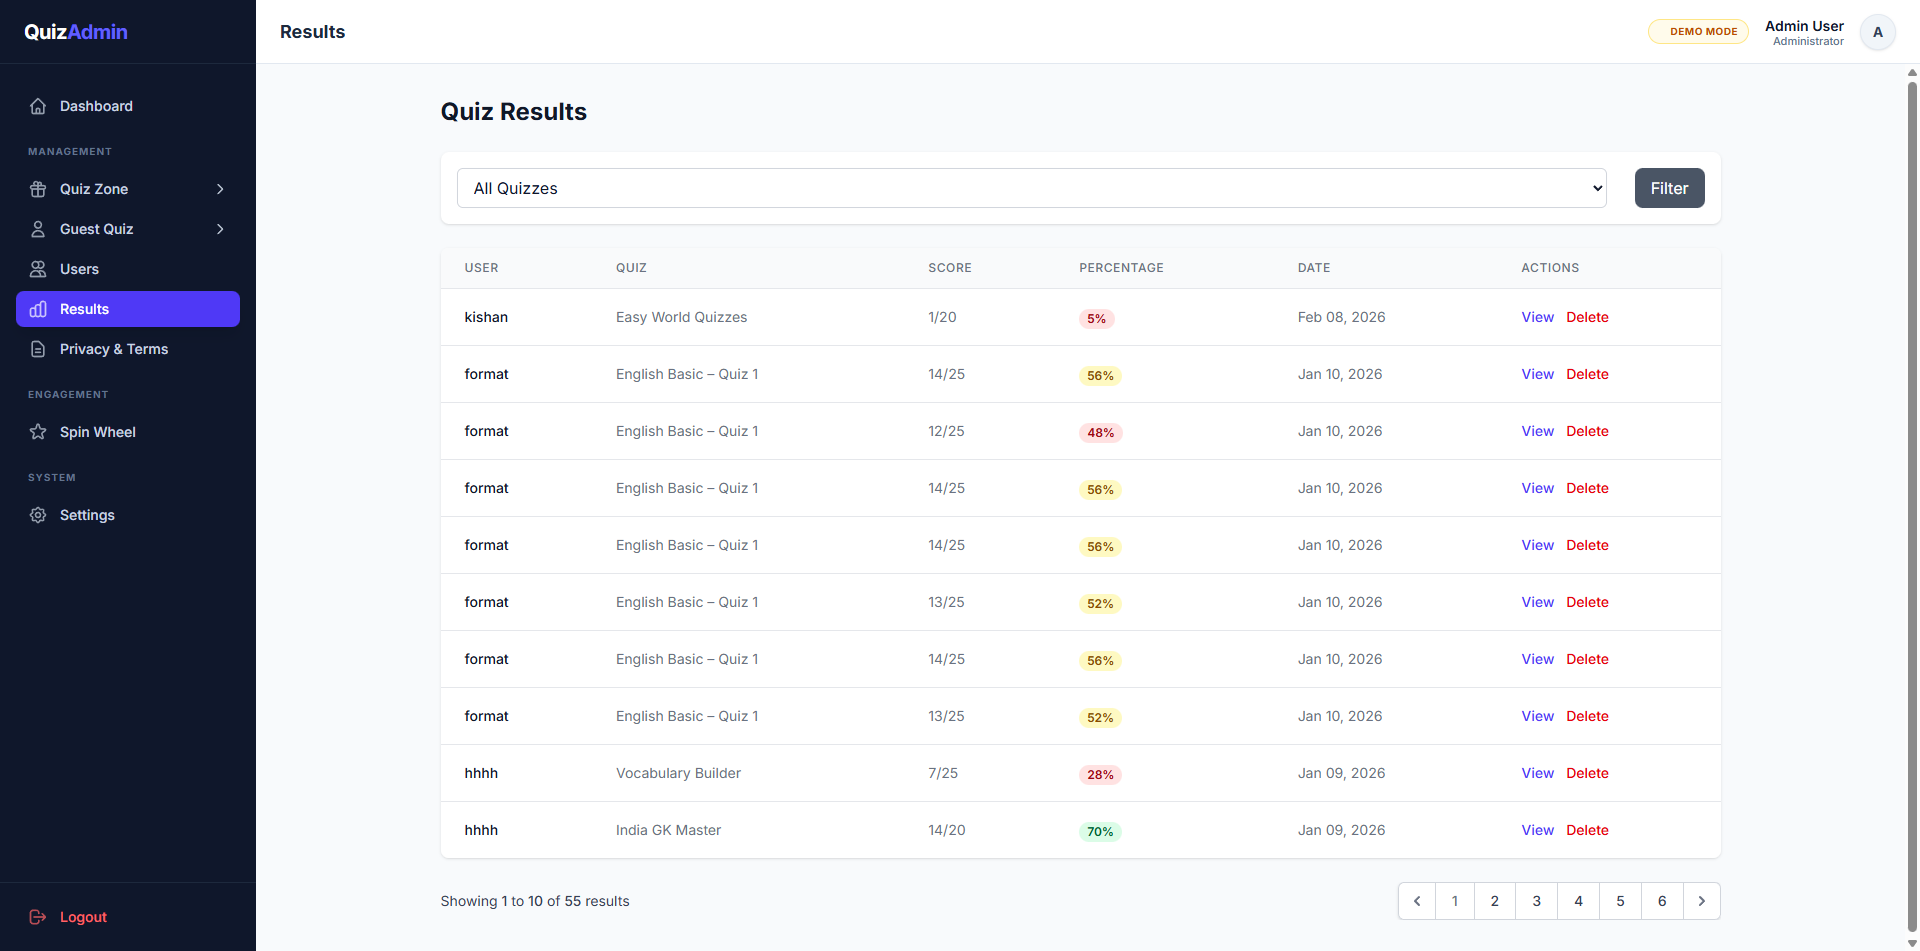
Task: Click the Quiz Zone gift icon
Action: coord(38,189)
